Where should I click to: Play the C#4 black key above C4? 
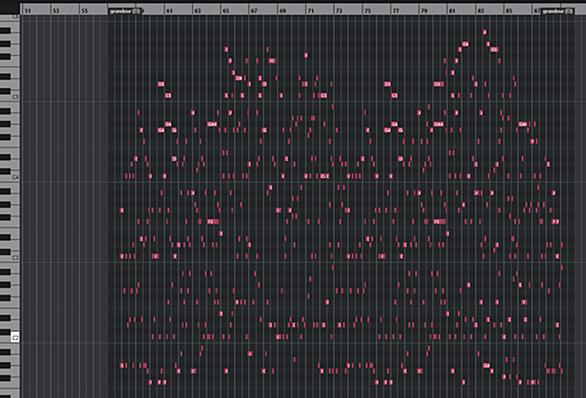pyautogui.click(x=5, y=171)
